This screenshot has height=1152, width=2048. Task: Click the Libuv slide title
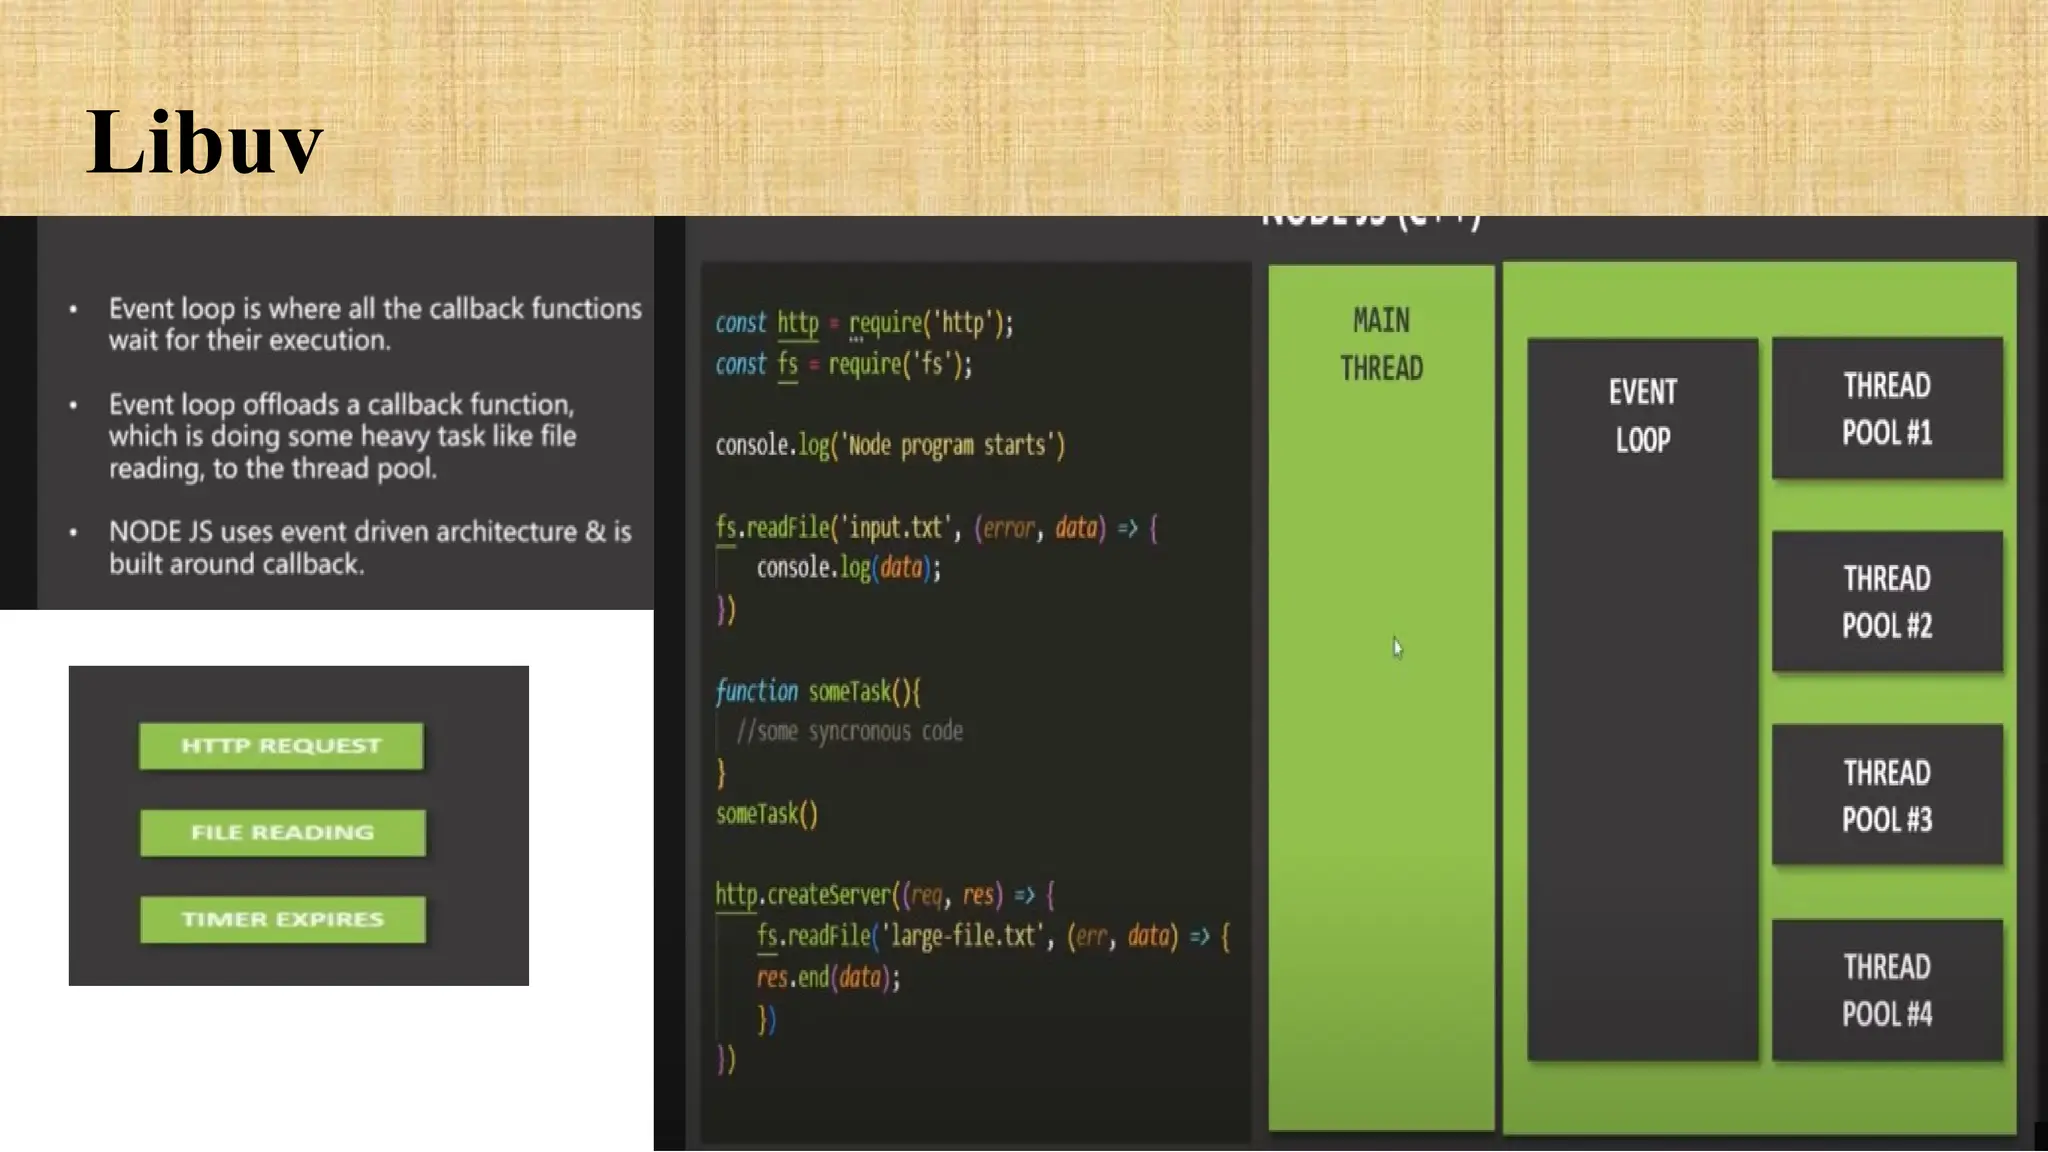(x=205, y=142)
